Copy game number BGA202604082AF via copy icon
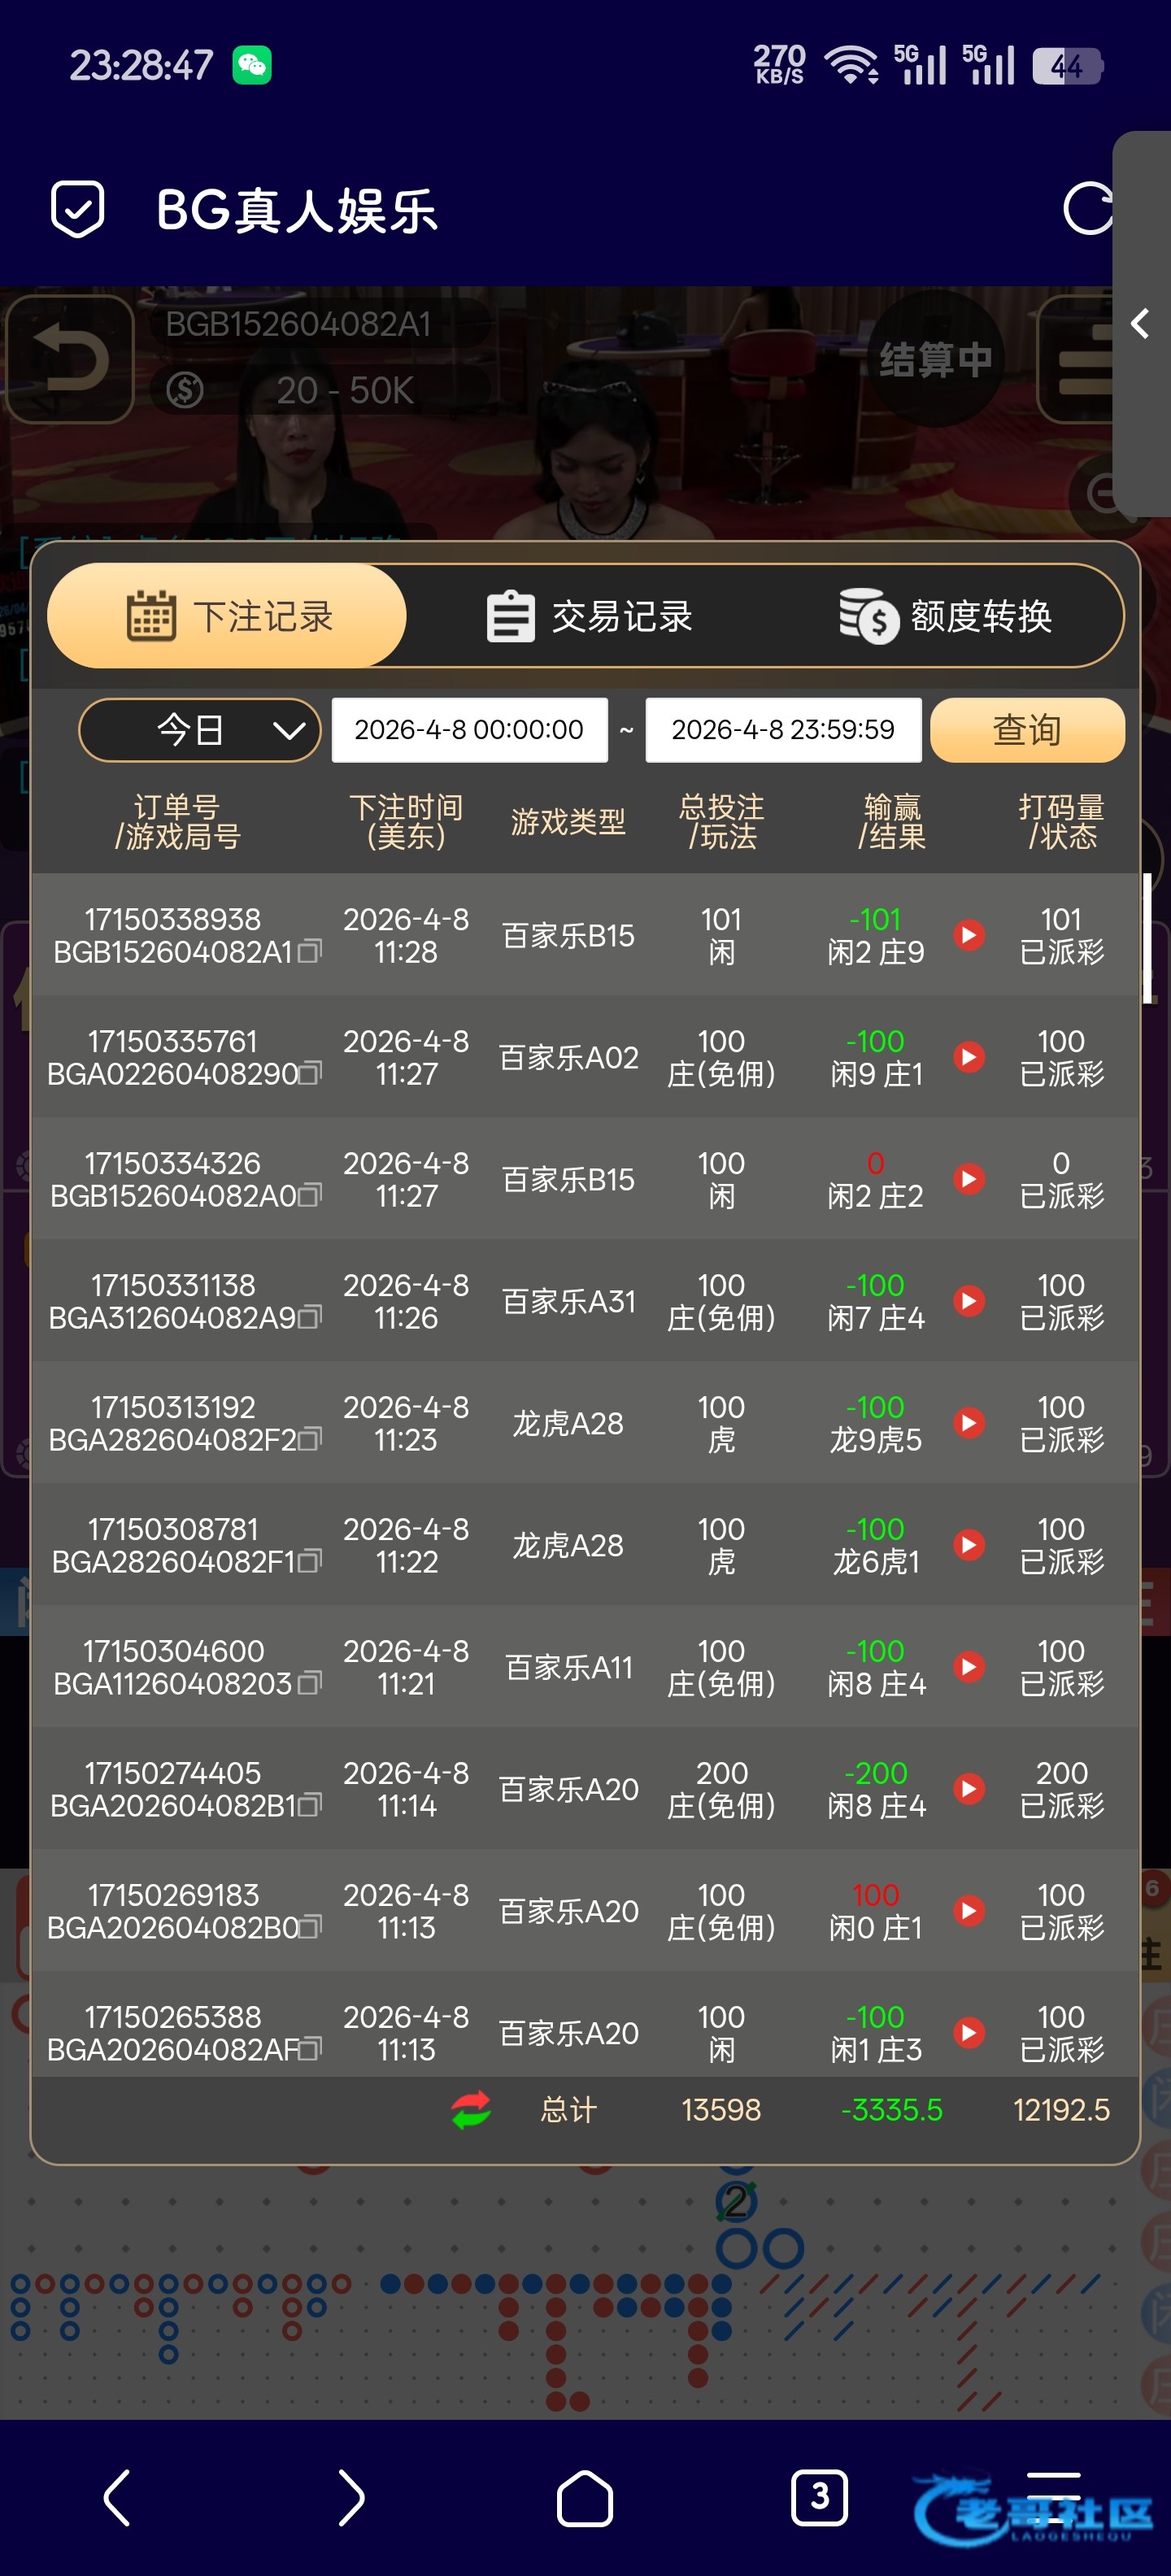This screenshot has height=2576, width=1171. (x=310, y=2050)
